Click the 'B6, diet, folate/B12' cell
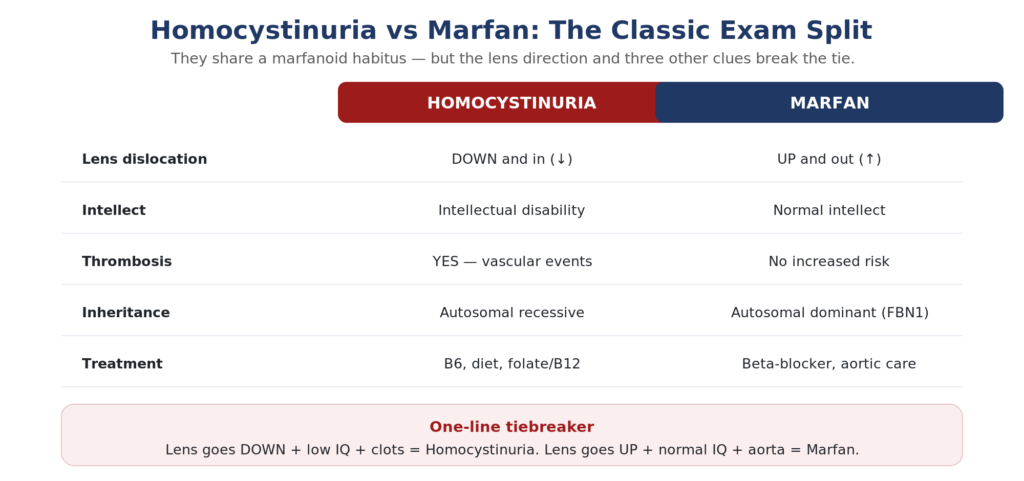 512,364
